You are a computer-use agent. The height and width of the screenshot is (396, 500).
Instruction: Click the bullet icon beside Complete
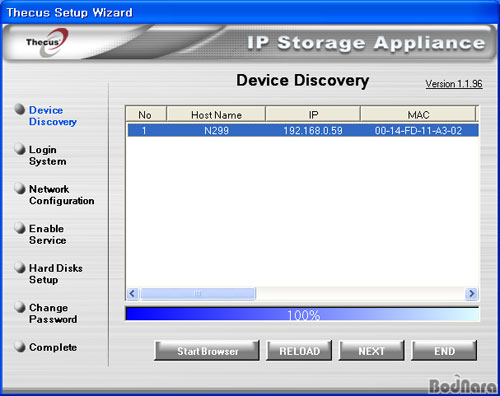point(20,347)
